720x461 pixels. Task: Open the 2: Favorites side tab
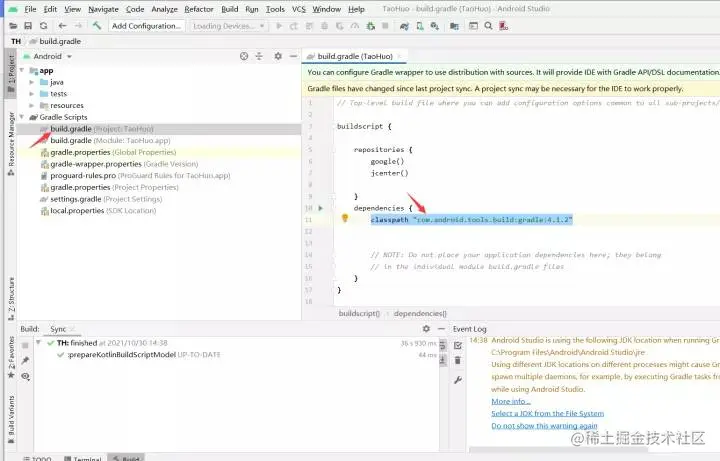click(11, 358)
